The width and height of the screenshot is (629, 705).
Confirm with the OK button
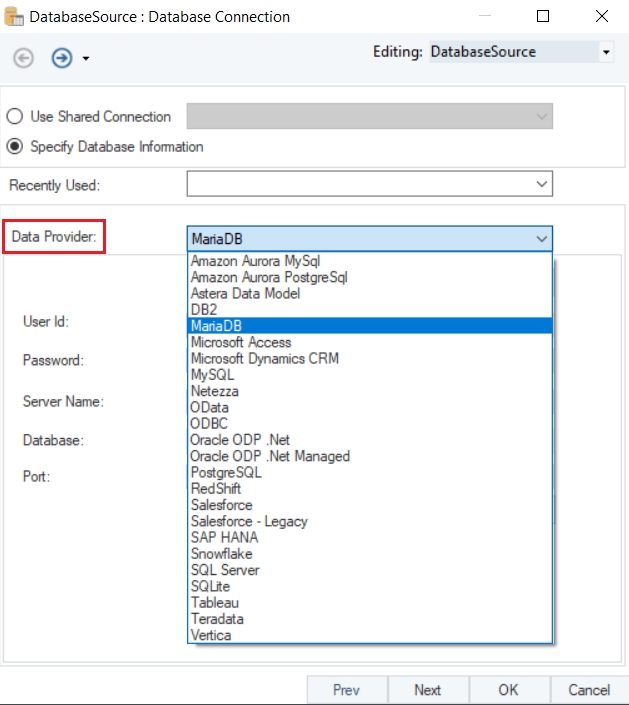tap(509, 690)
